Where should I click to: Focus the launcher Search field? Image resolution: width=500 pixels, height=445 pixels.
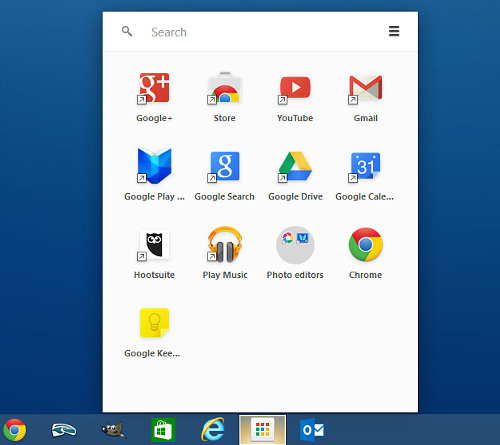click(260, 32)
